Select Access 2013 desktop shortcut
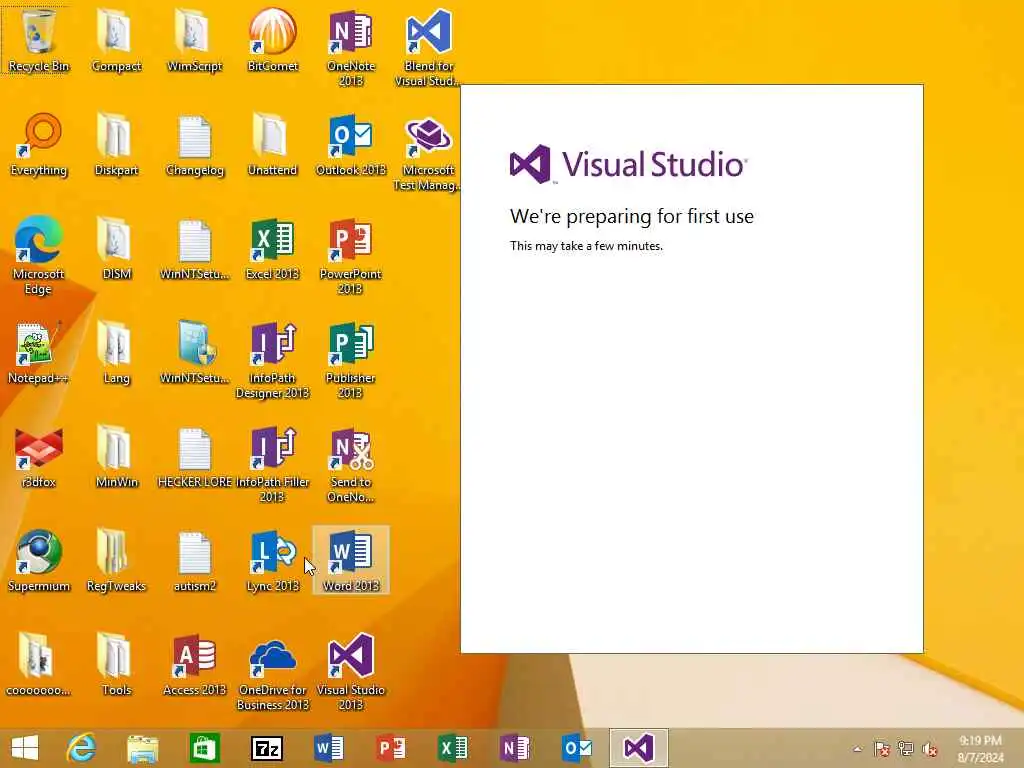 [195, 664]
